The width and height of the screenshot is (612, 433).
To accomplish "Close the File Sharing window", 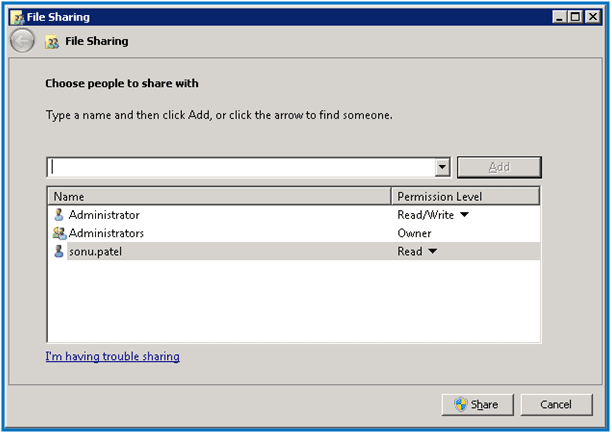I will point(590,17).
